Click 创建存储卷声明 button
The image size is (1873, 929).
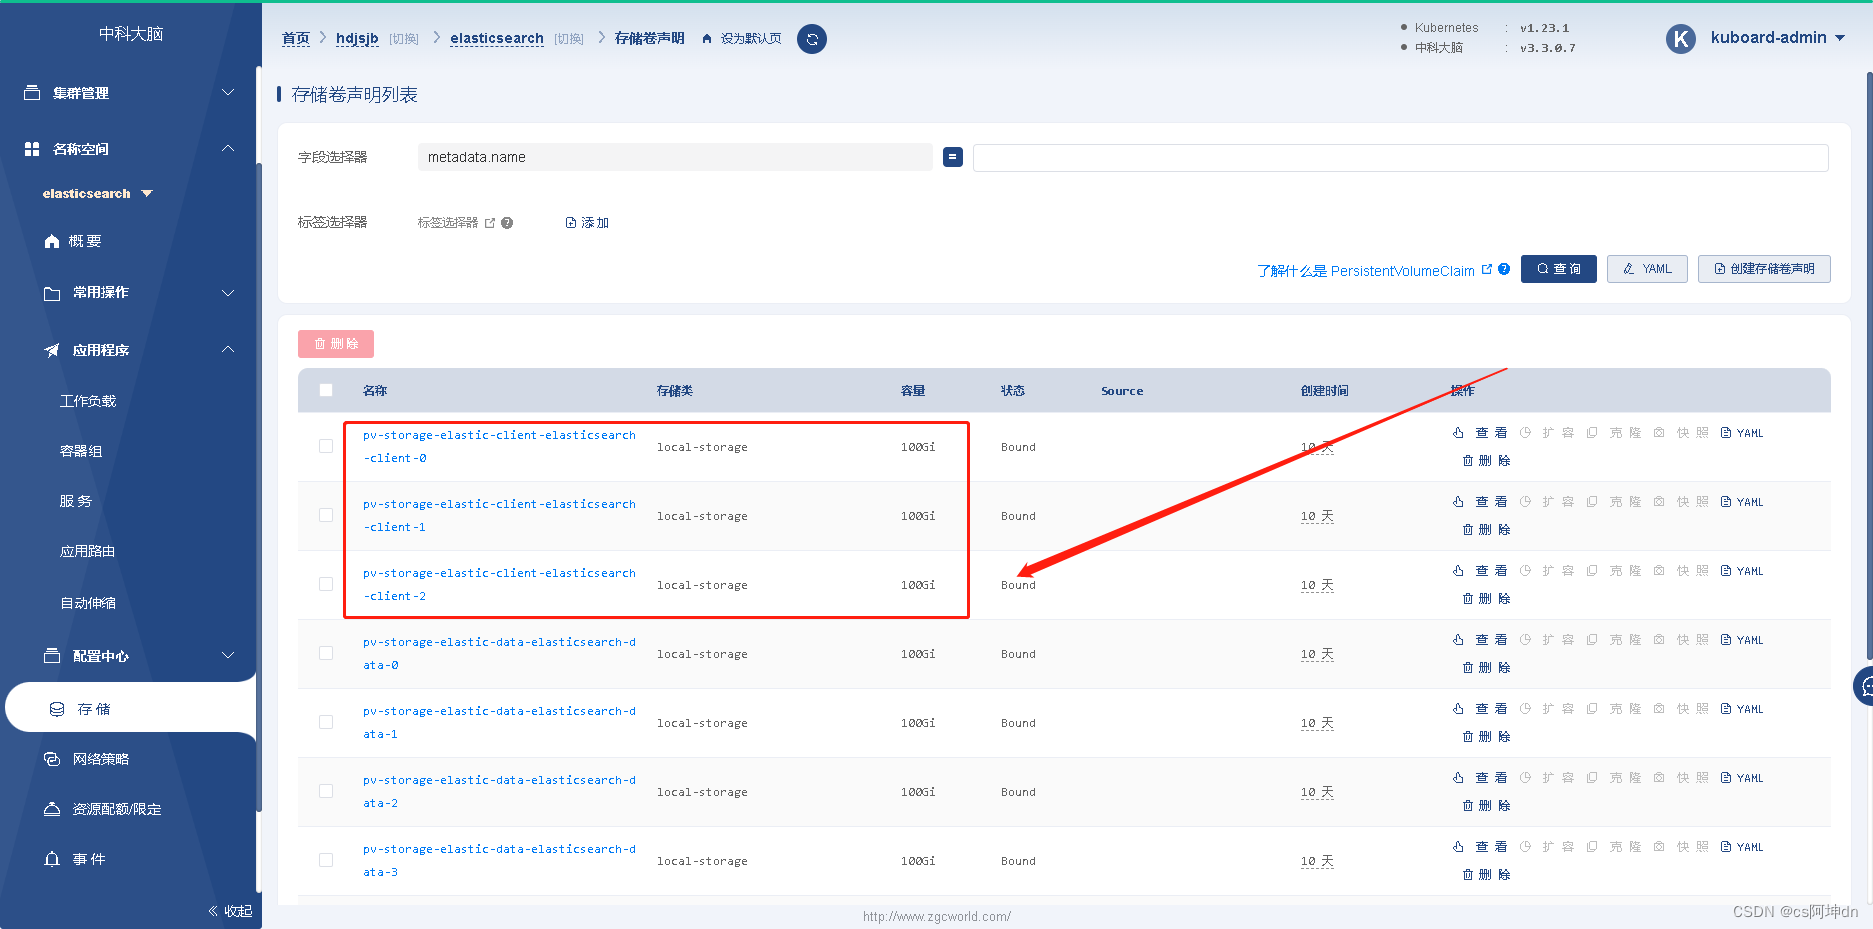point(1764,269)
